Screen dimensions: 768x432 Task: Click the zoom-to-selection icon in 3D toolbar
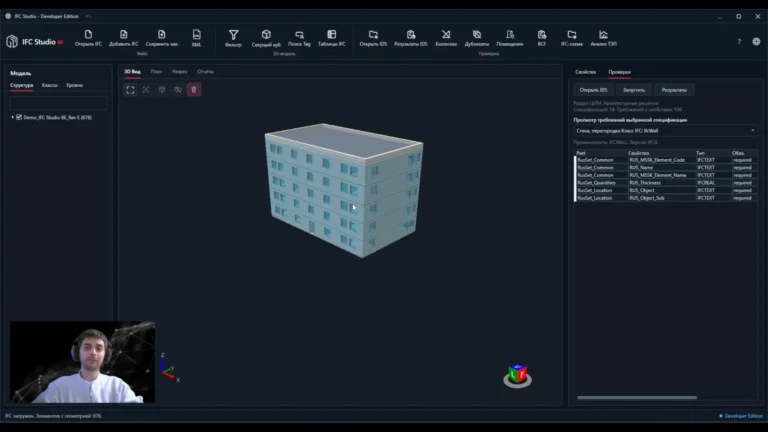tap(146, 90)
